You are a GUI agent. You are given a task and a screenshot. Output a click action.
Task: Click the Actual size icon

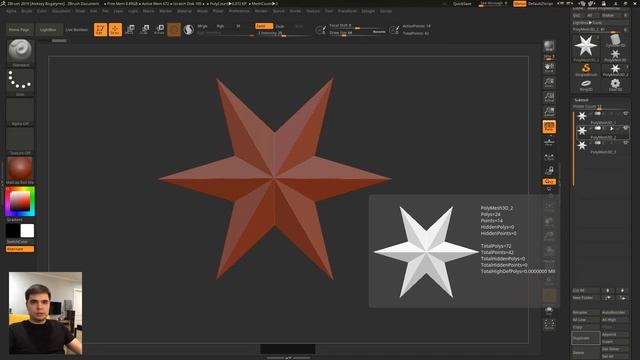coord(549,97)
